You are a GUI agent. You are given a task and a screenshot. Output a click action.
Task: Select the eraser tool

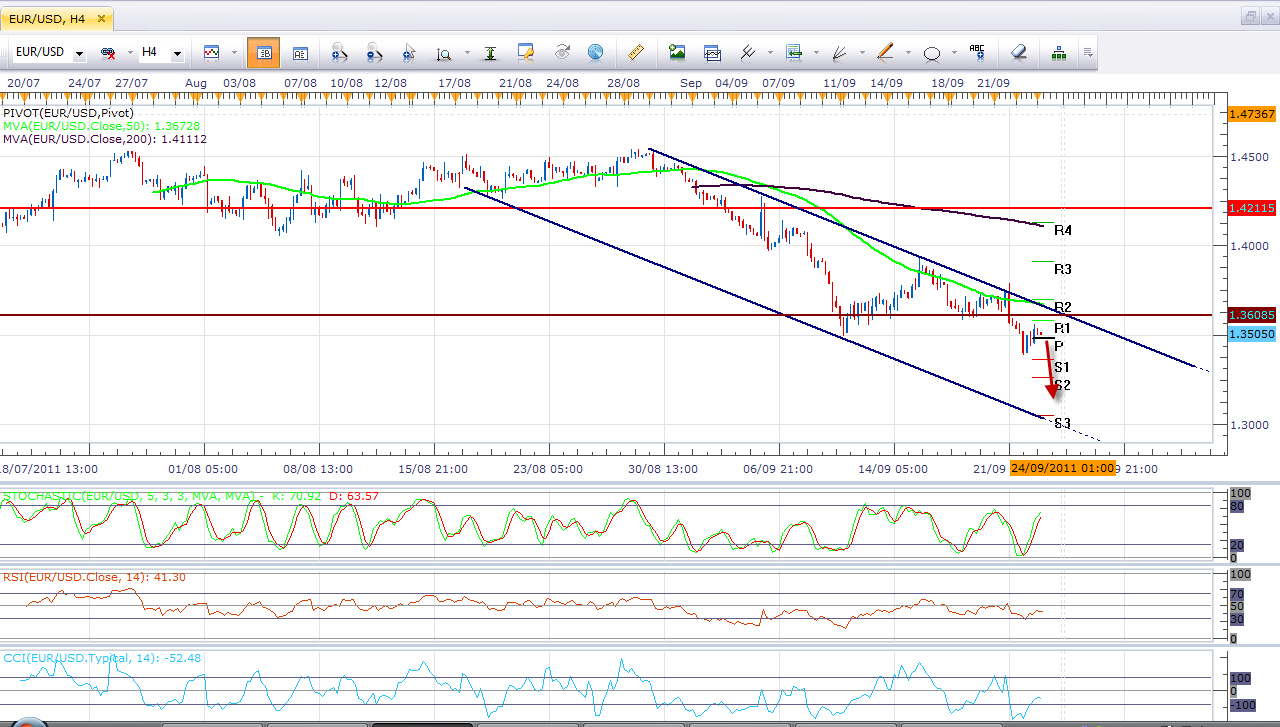(1018, 52)
